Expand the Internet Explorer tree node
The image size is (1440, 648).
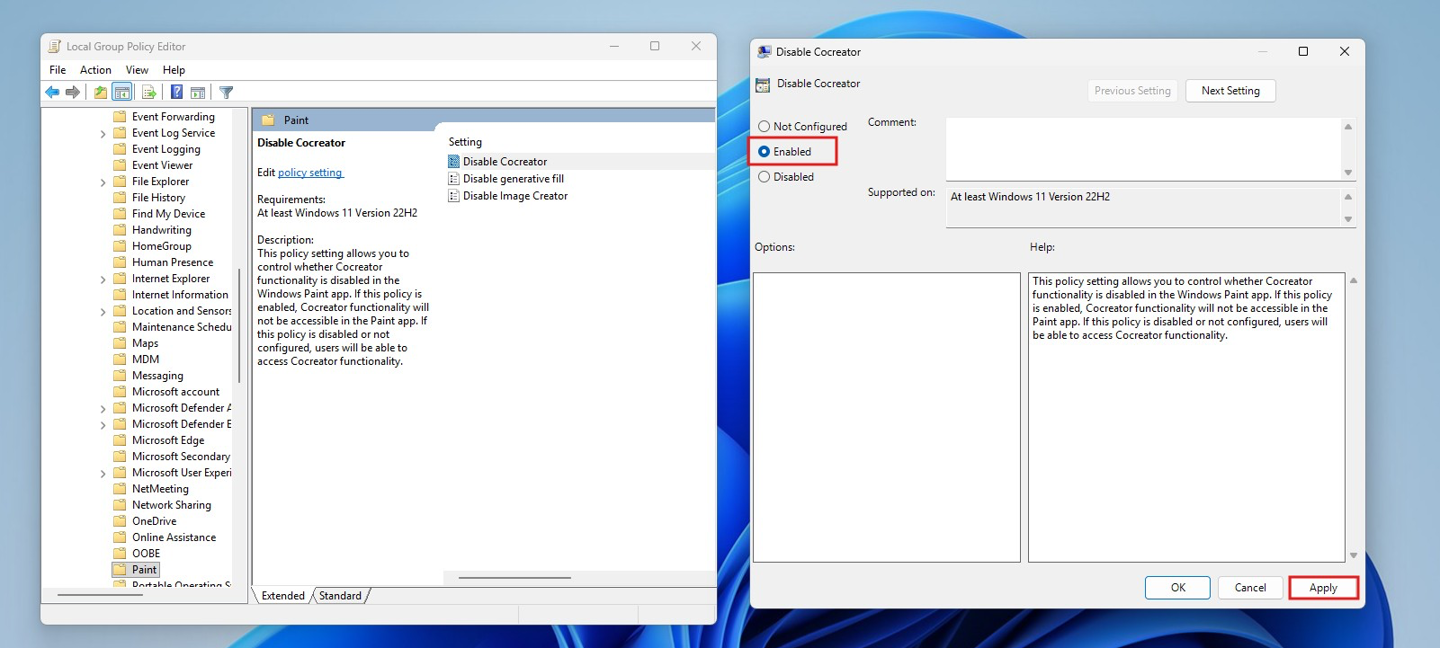[x=103, y=279]
